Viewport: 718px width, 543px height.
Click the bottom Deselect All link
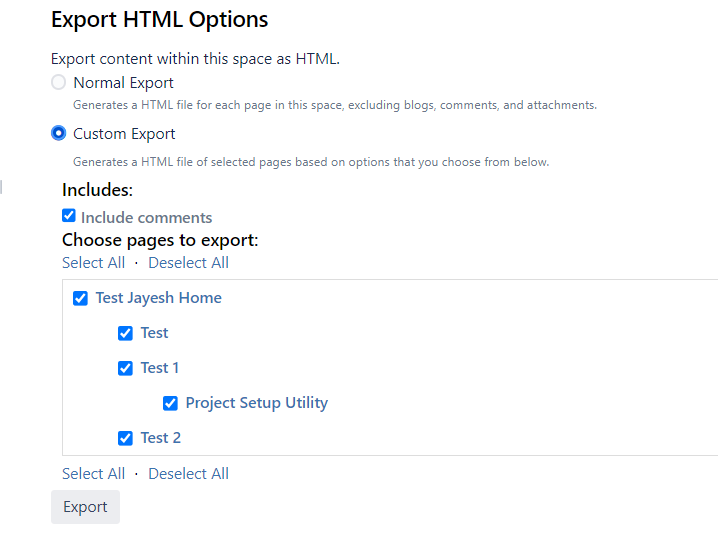pos(188,474)
